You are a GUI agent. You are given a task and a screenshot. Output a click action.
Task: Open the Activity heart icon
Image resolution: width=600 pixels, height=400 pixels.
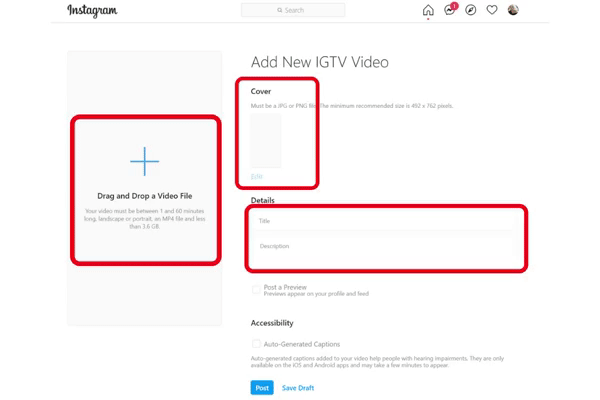click(x=492, y=10)
